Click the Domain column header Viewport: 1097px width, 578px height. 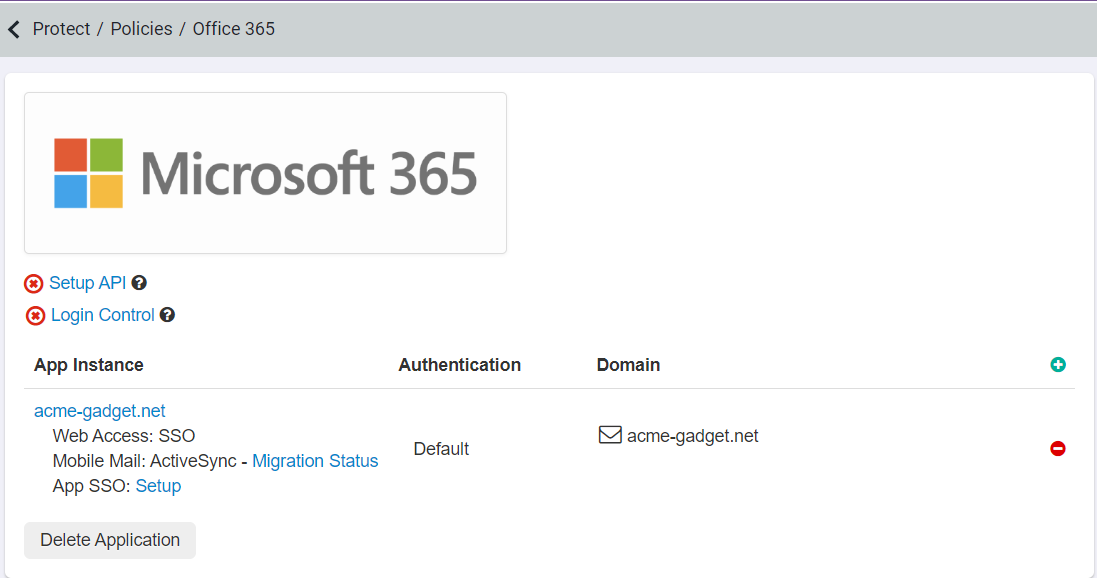(x=628, y=365)
